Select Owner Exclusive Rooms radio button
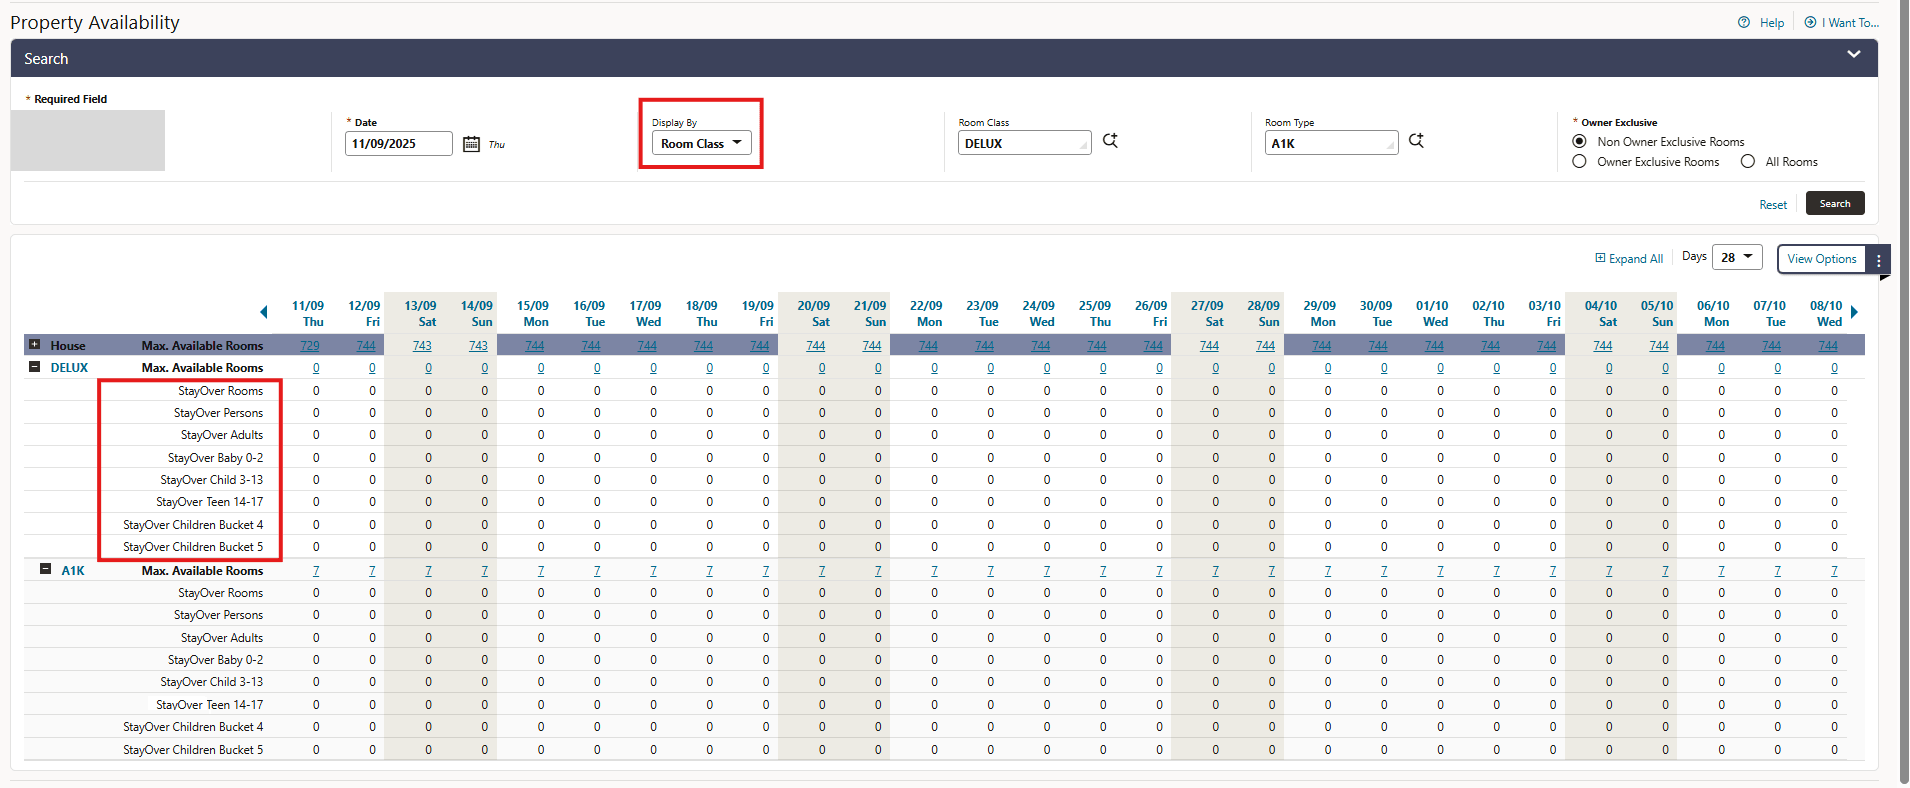The image size is (1910, 788). pyautogui.click(x=1579, y=161)
